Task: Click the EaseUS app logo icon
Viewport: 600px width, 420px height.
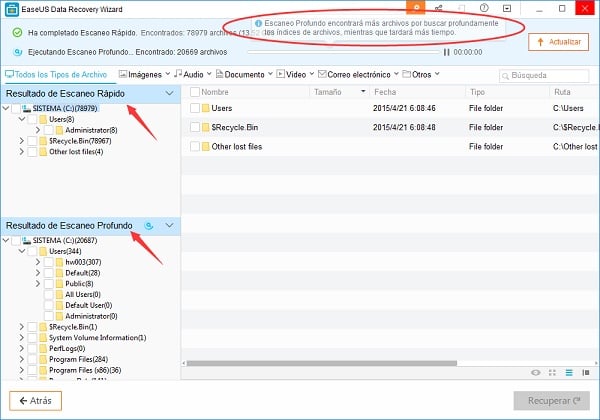Action: [12, 9]
